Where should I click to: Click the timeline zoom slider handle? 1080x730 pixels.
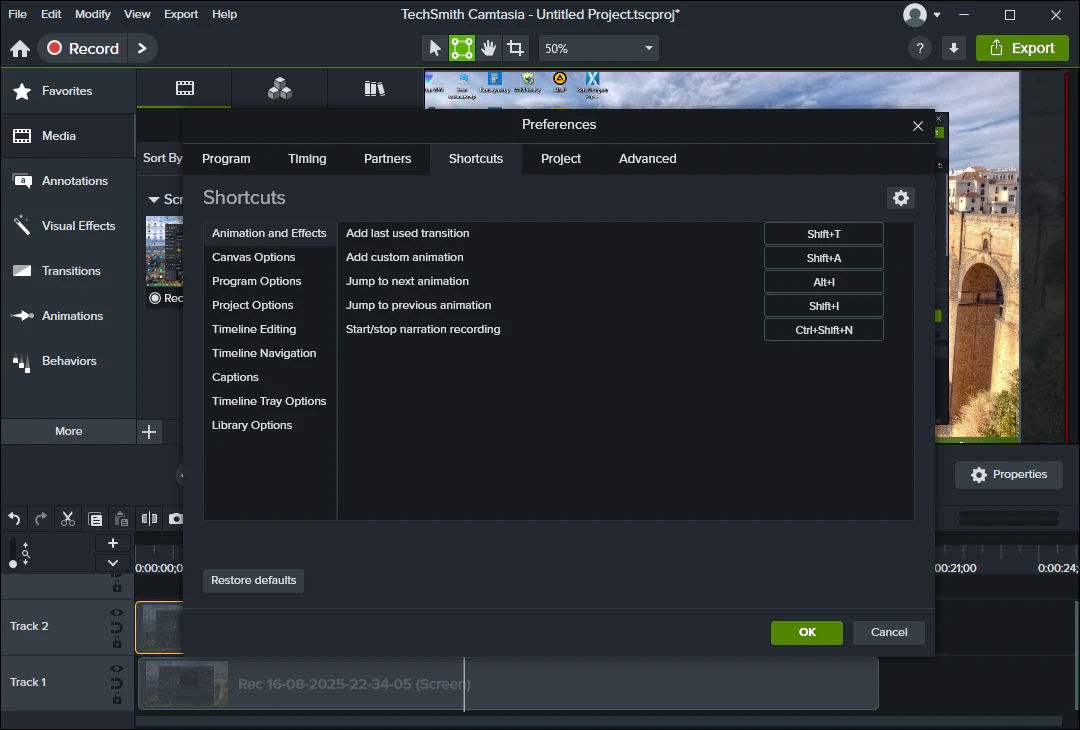click(x=13, y=564)
